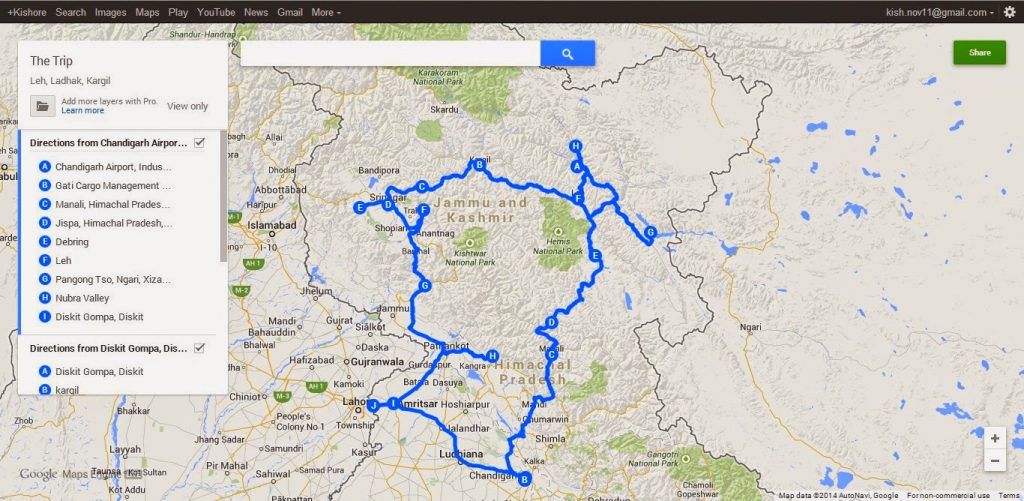The height and width of the screenshot is (501, 1024).
Task: Click the blue search magnifier button
Action: 568,54
